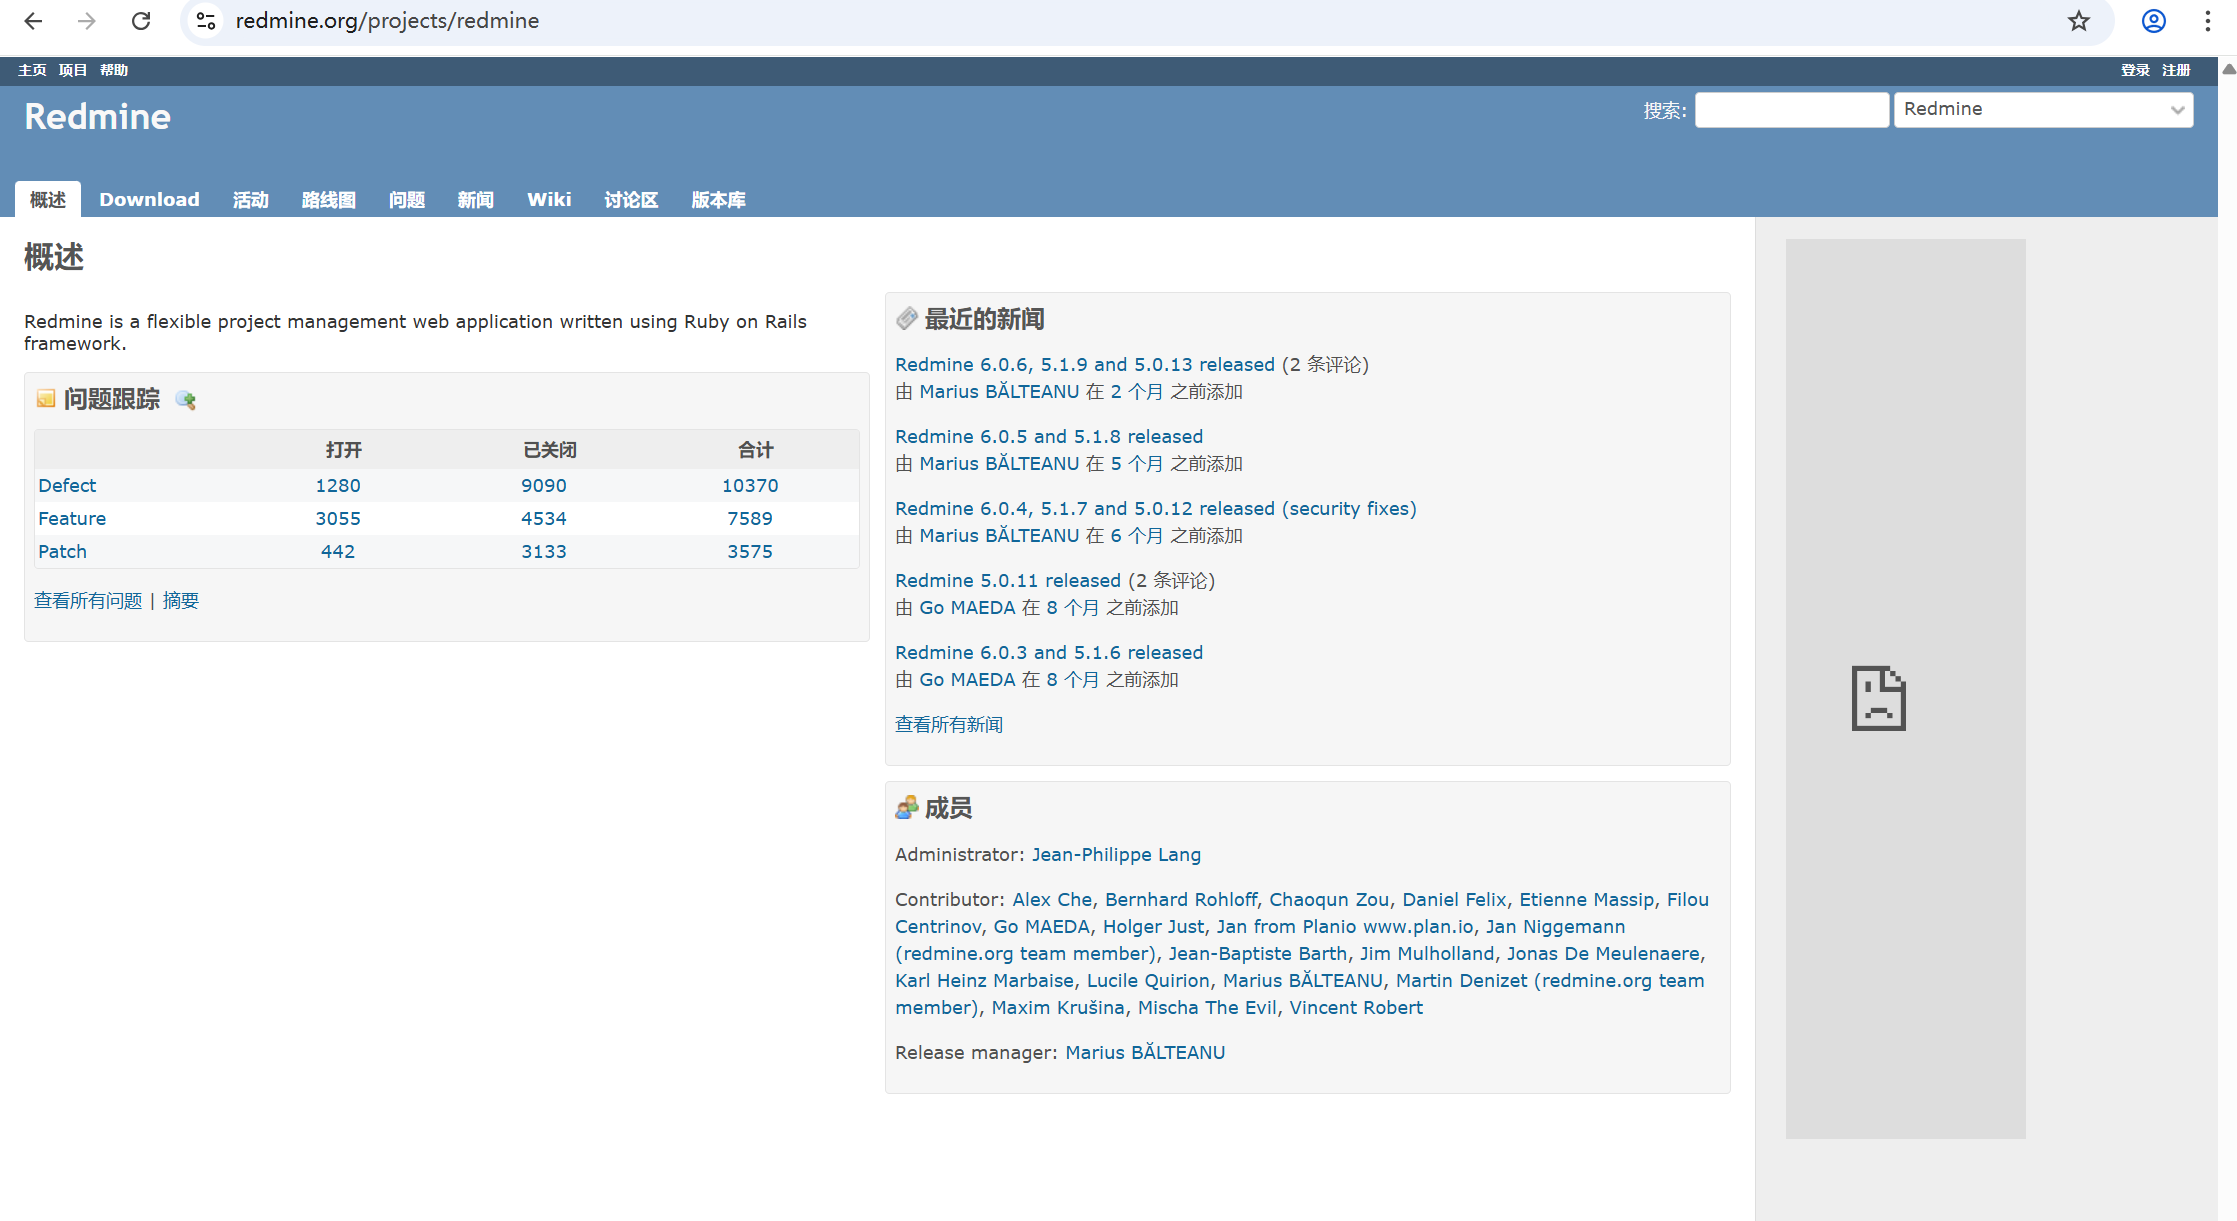Viewport: 2237px width, 1221px height.
Task: Click closed Defect count 9090
Action: click(544, 485)
